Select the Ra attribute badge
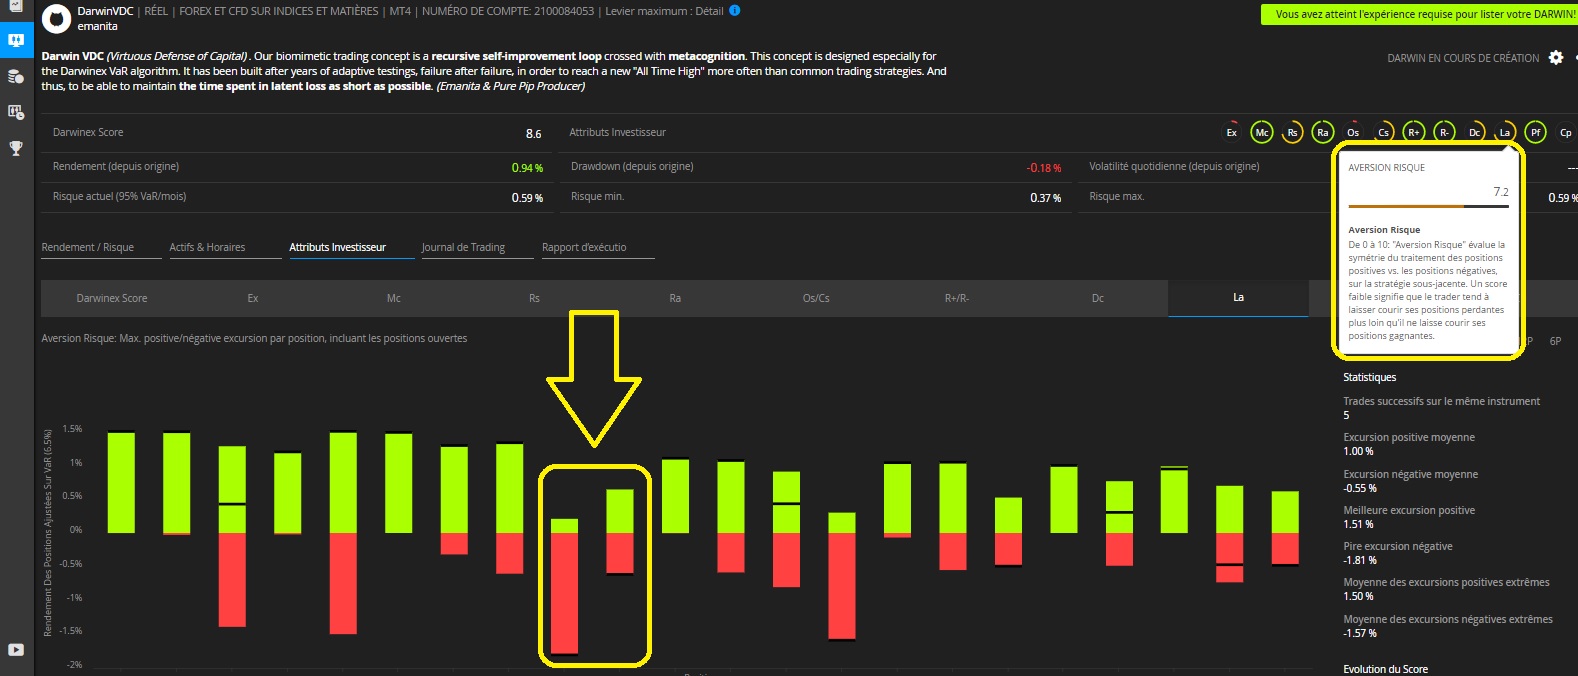1578x676 pixels. point(1323,132)
